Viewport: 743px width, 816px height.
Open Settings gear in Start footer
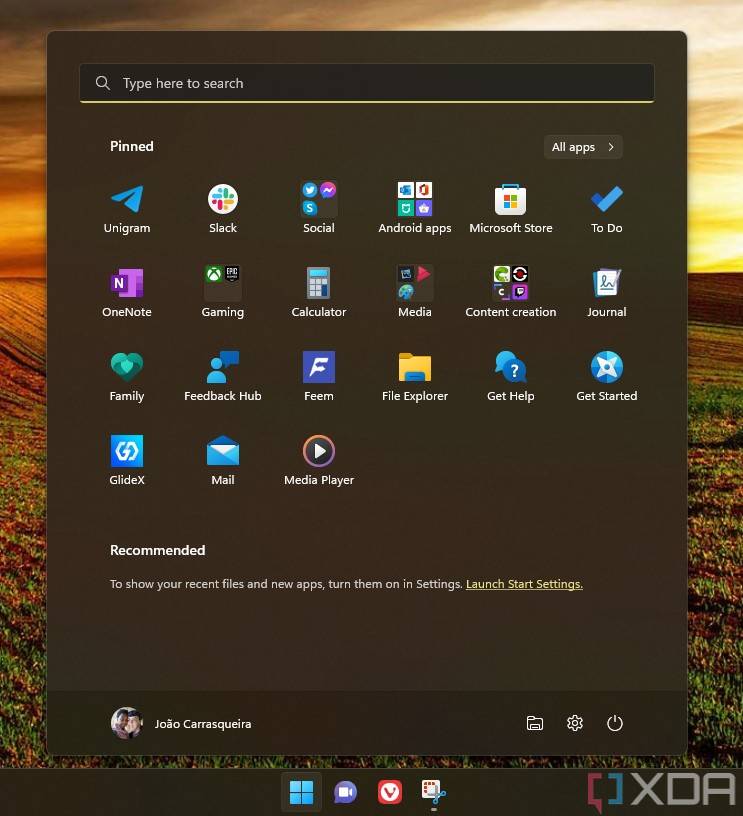pyautogui.click(x=574, y=723)
